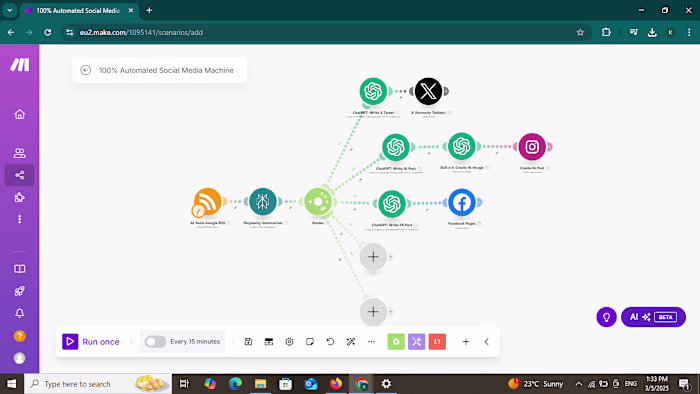Click the Make logo in the sidebar

[x=20, y=65]
